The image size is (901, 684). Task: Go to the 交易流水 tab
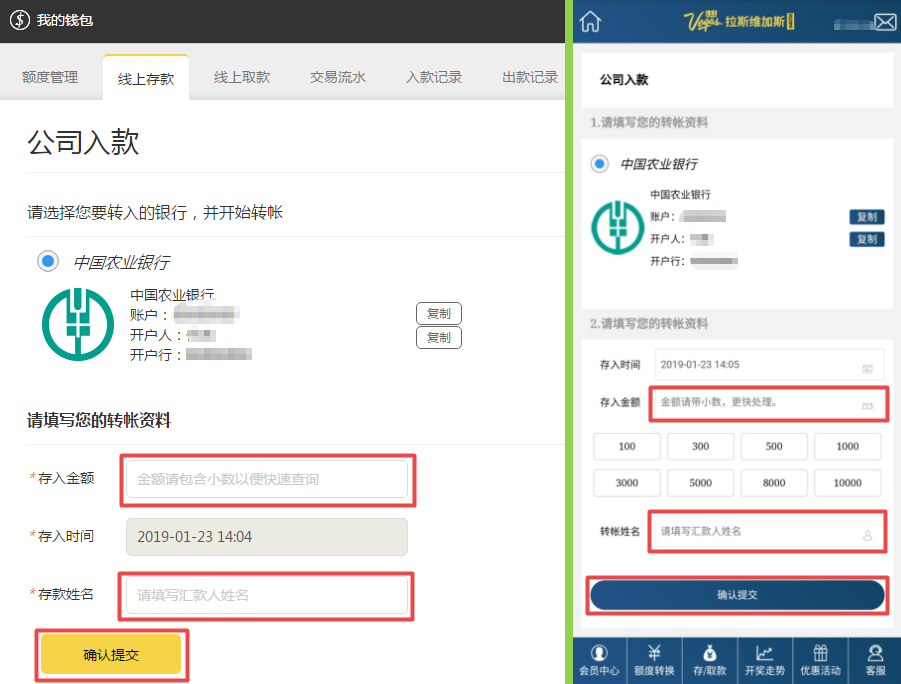338,77
